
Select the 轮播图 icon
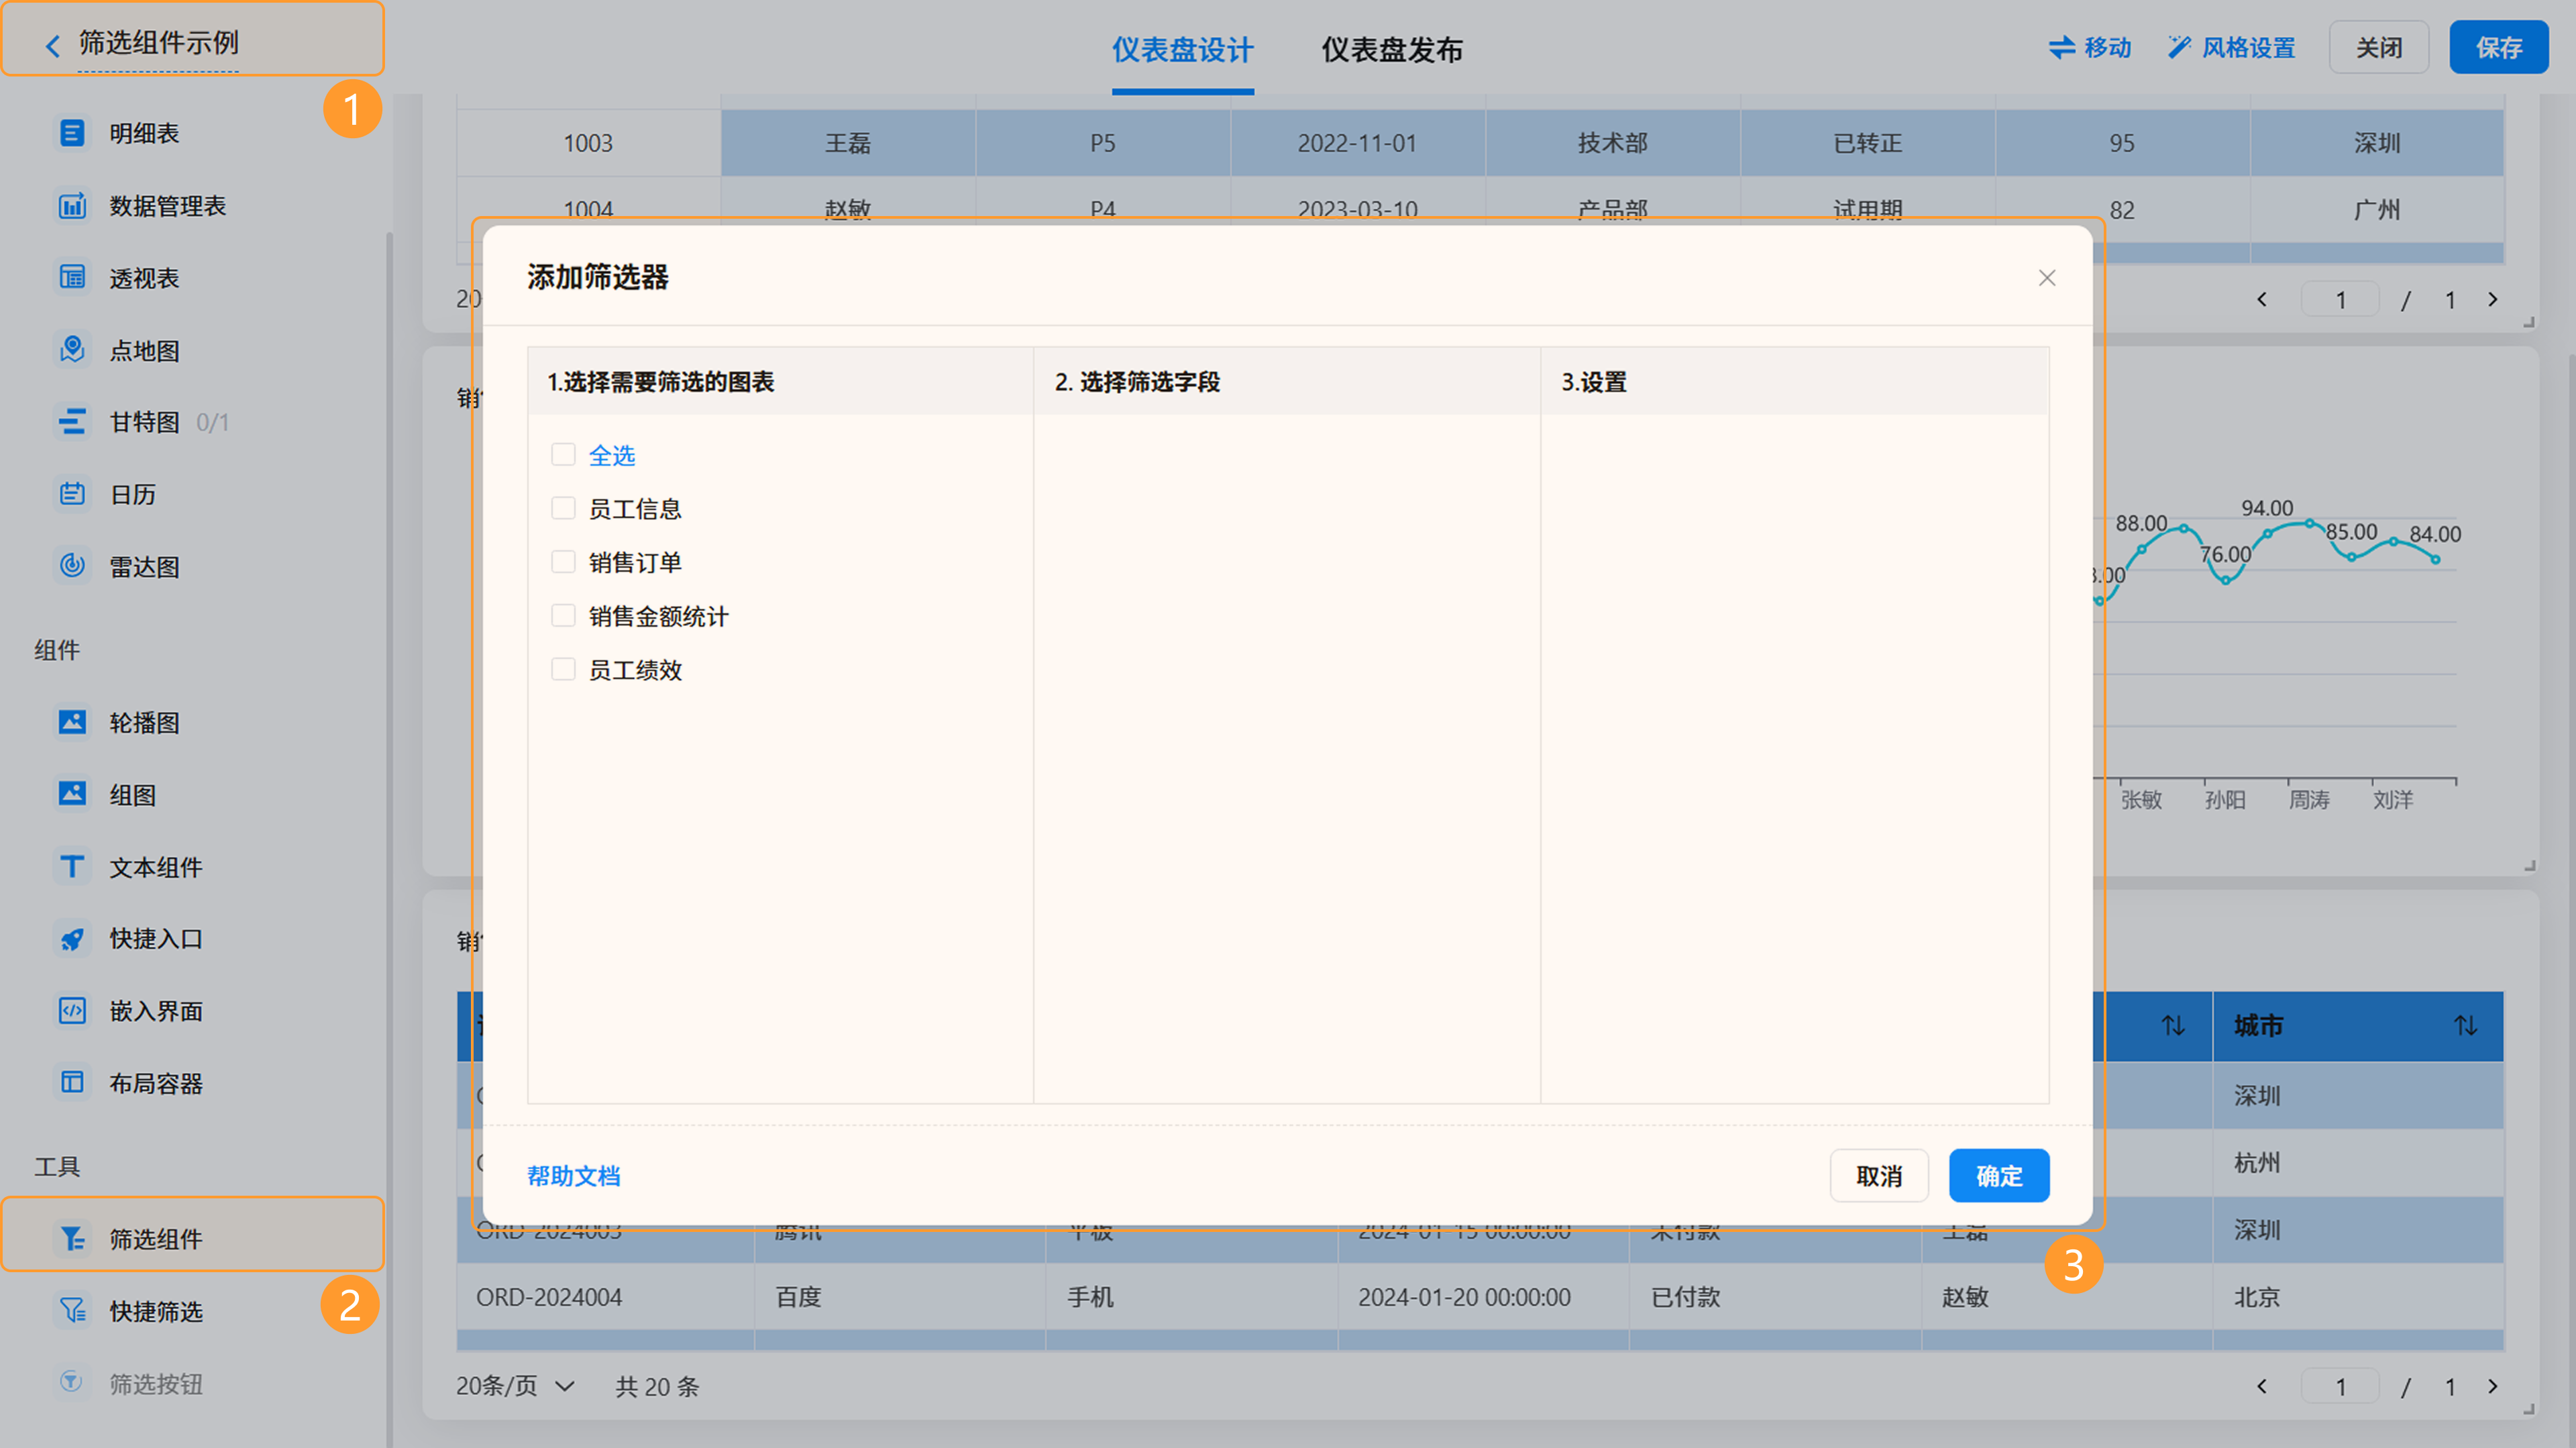(72, 722)
